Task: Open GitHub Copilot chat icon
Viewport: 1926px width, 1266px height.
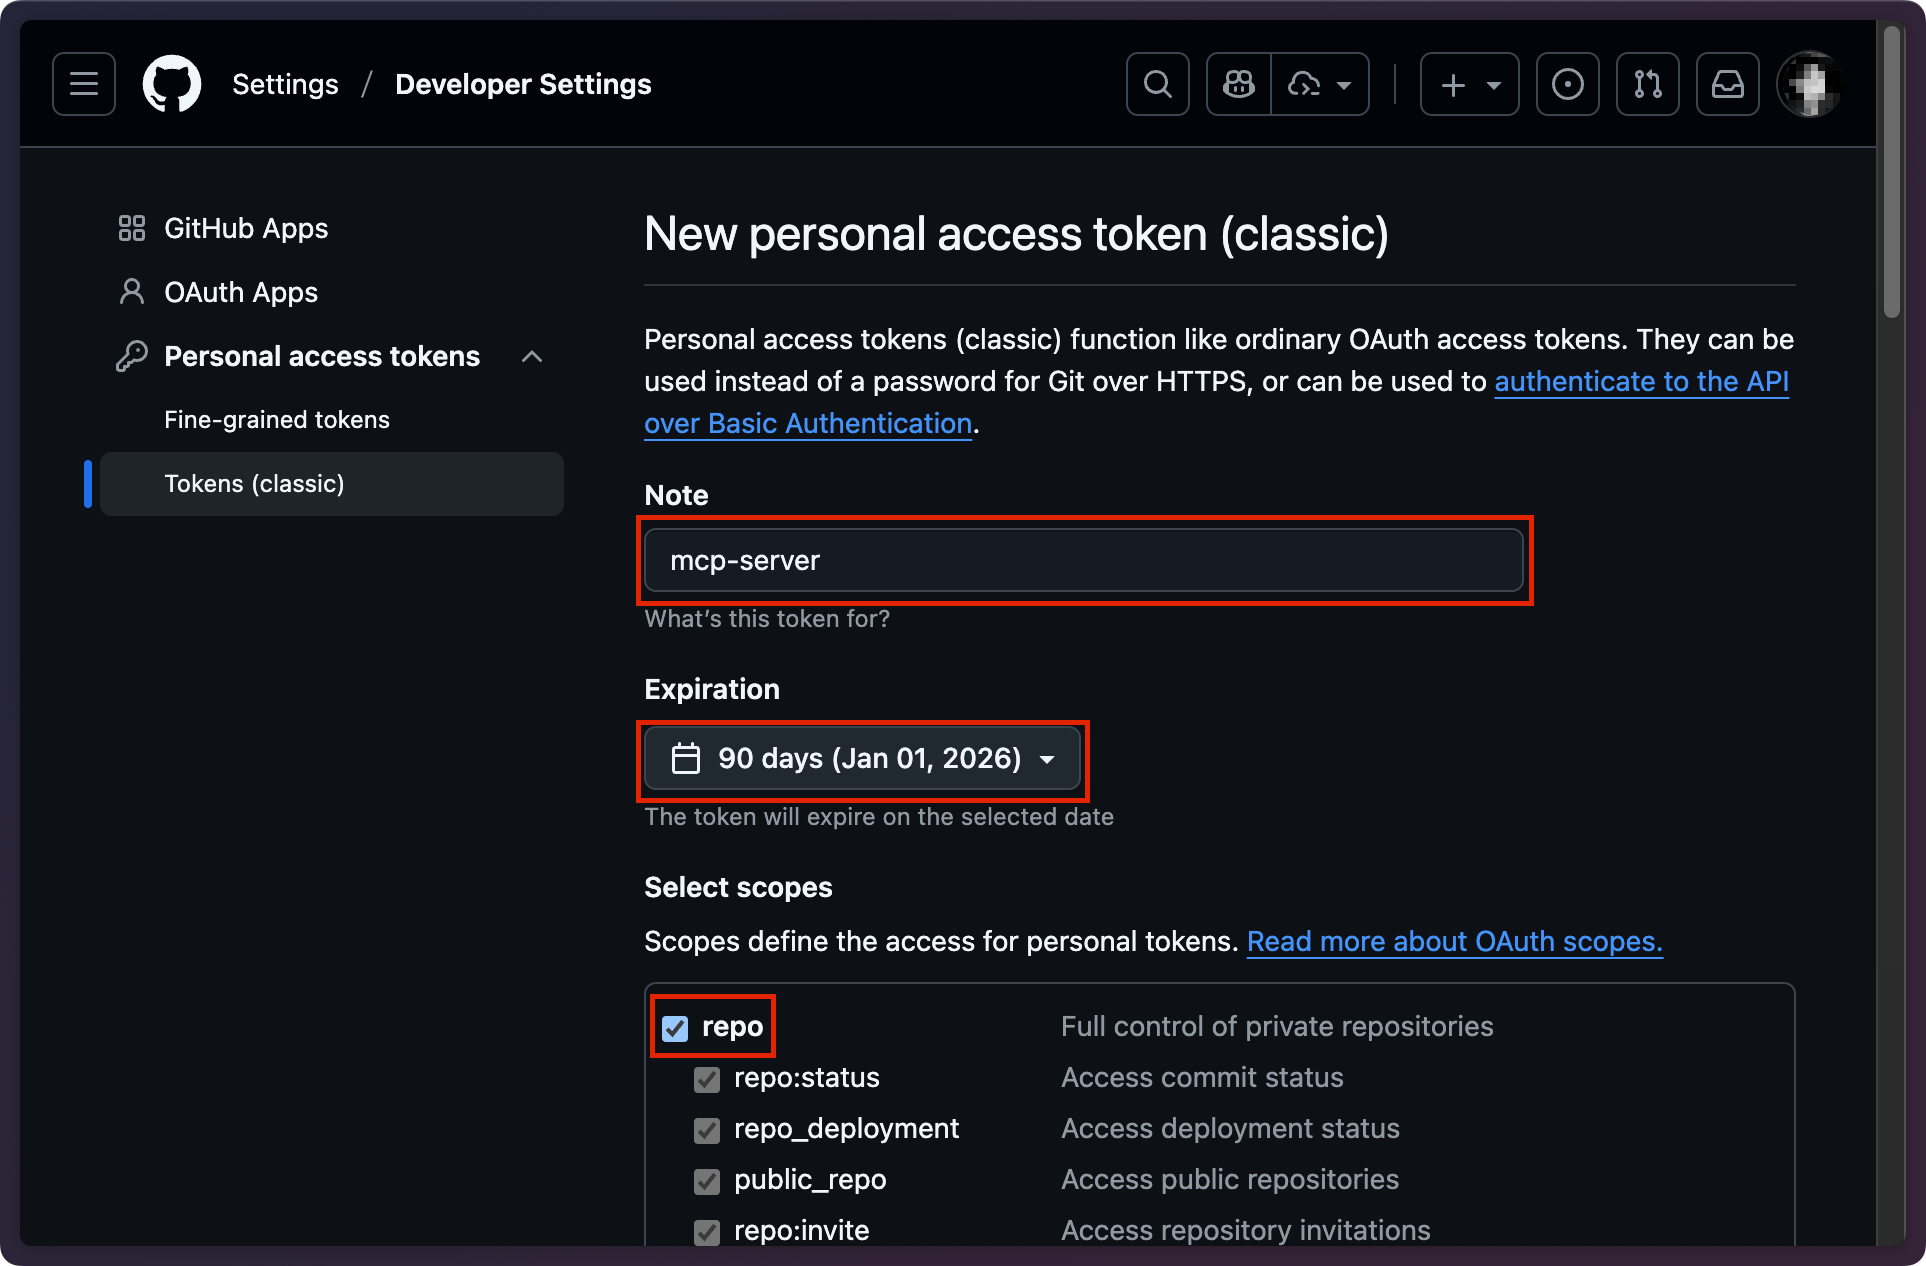Action: tap(1238, 84)
